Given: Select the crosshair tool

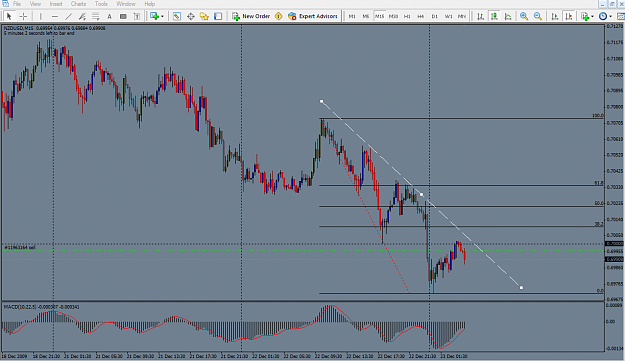Looking at the screenshot, I should [23, 16].
